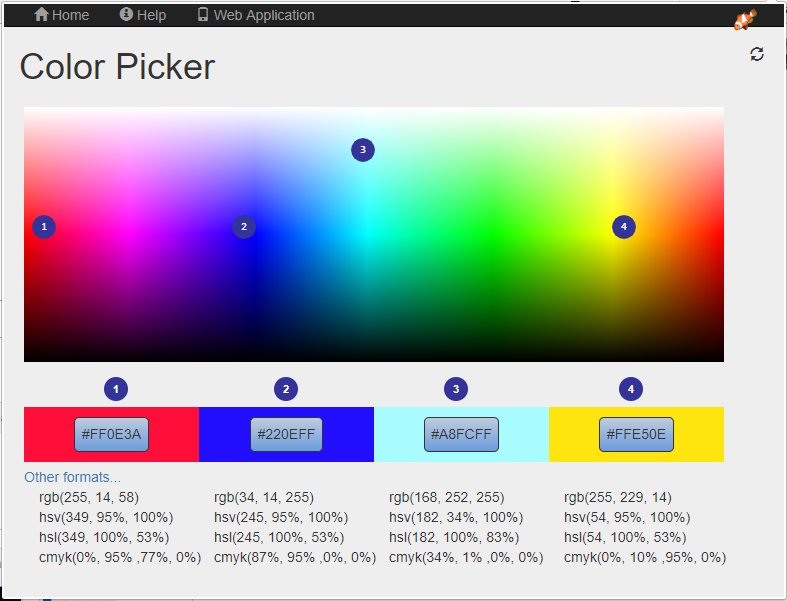Select the rgb(168, 252, 255) value

[447, 497]
